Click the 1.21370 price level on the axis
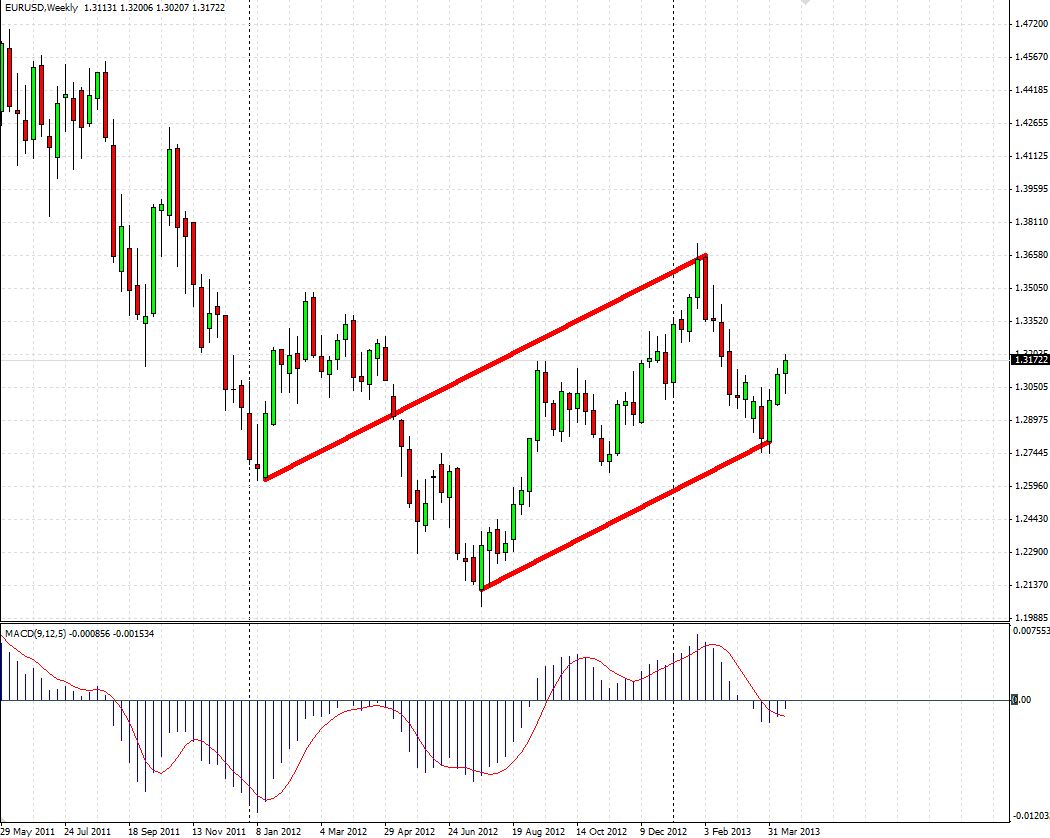This screenshot has height=838, width=1050. pyautogui.click(x=1031, y=585)
